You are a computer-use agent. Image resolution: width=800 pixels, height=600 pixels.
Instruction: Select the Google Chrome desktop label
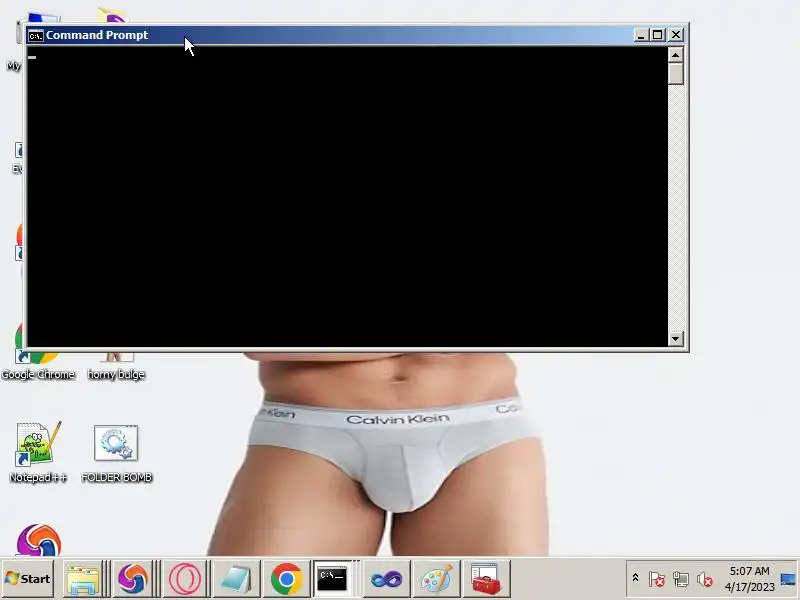coord(38,374)
